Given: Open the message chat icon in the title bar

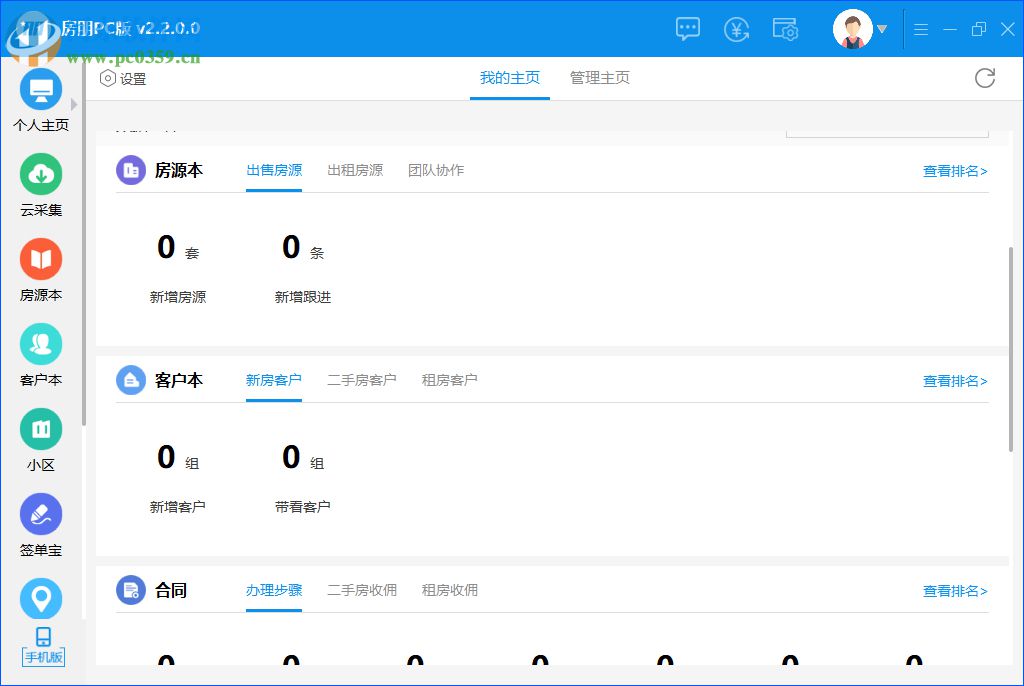Looking at the screenshot, I should click(687, 29).
